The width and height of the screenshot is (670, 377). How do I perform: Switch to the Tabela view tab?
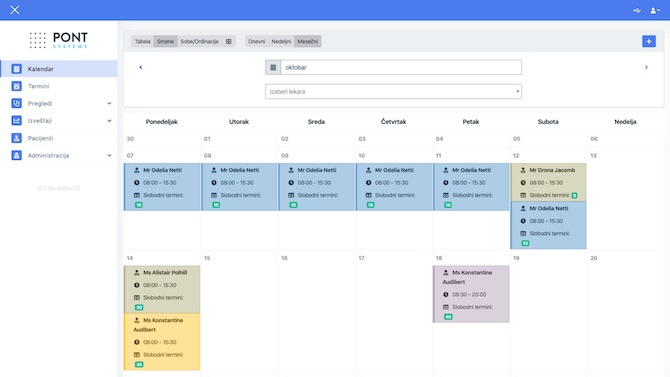point(143,41)
